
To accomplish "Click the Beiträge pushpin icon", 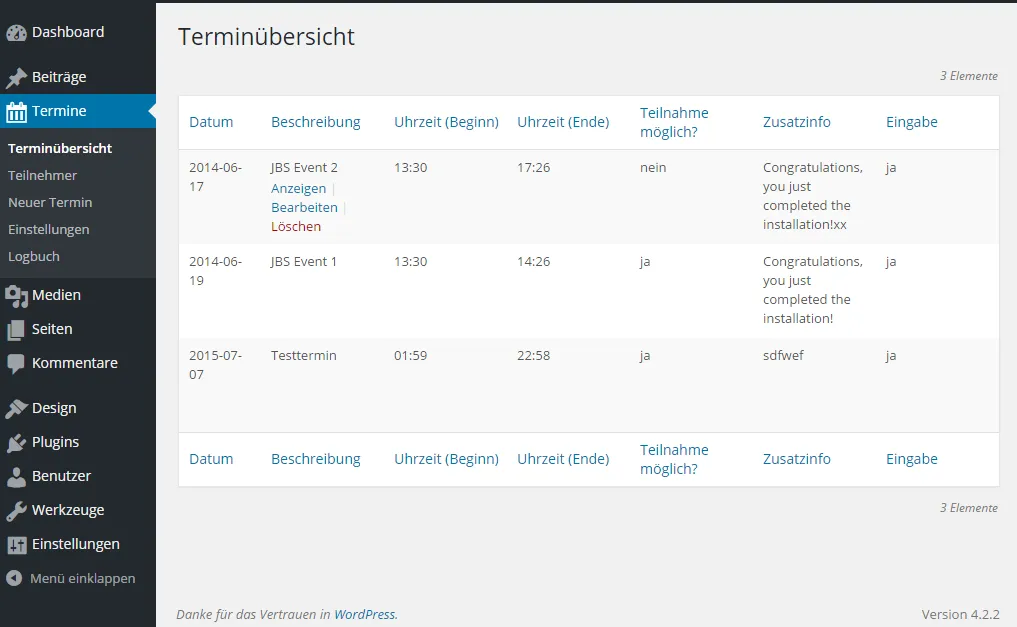I will (16, 78).
